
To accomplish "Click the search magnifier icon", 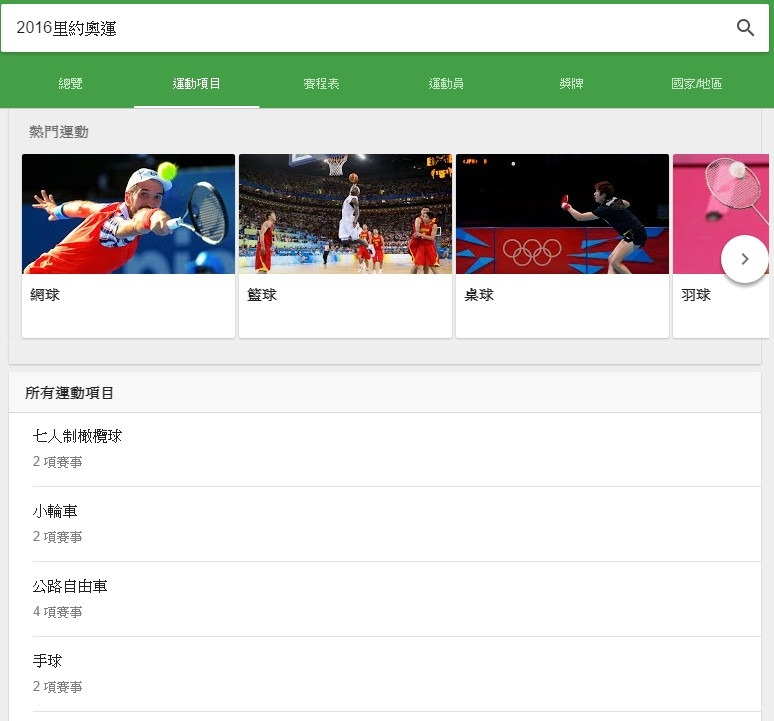I will (x=745, y=28).
